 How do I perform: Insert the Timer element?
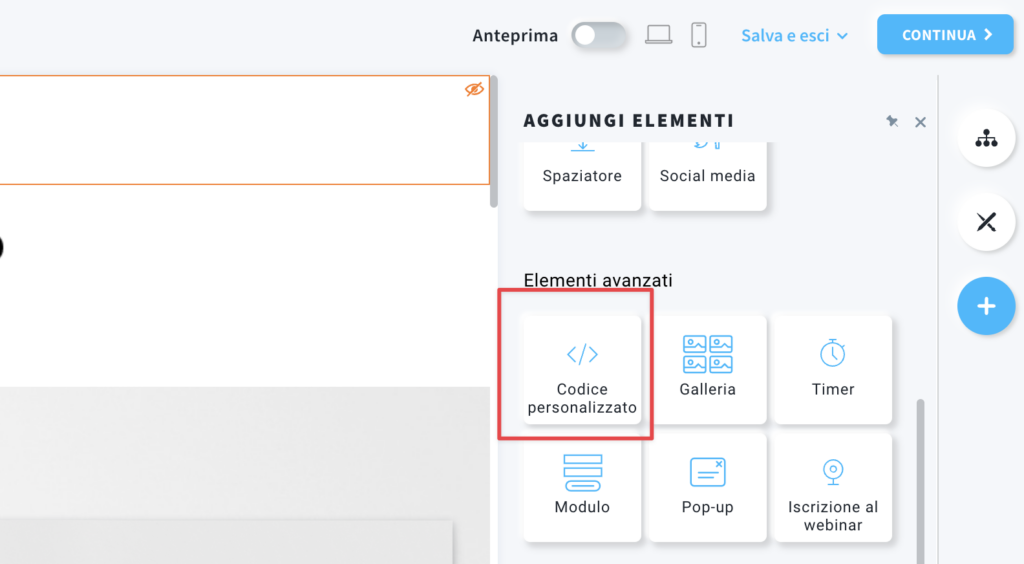click(833, 370)
